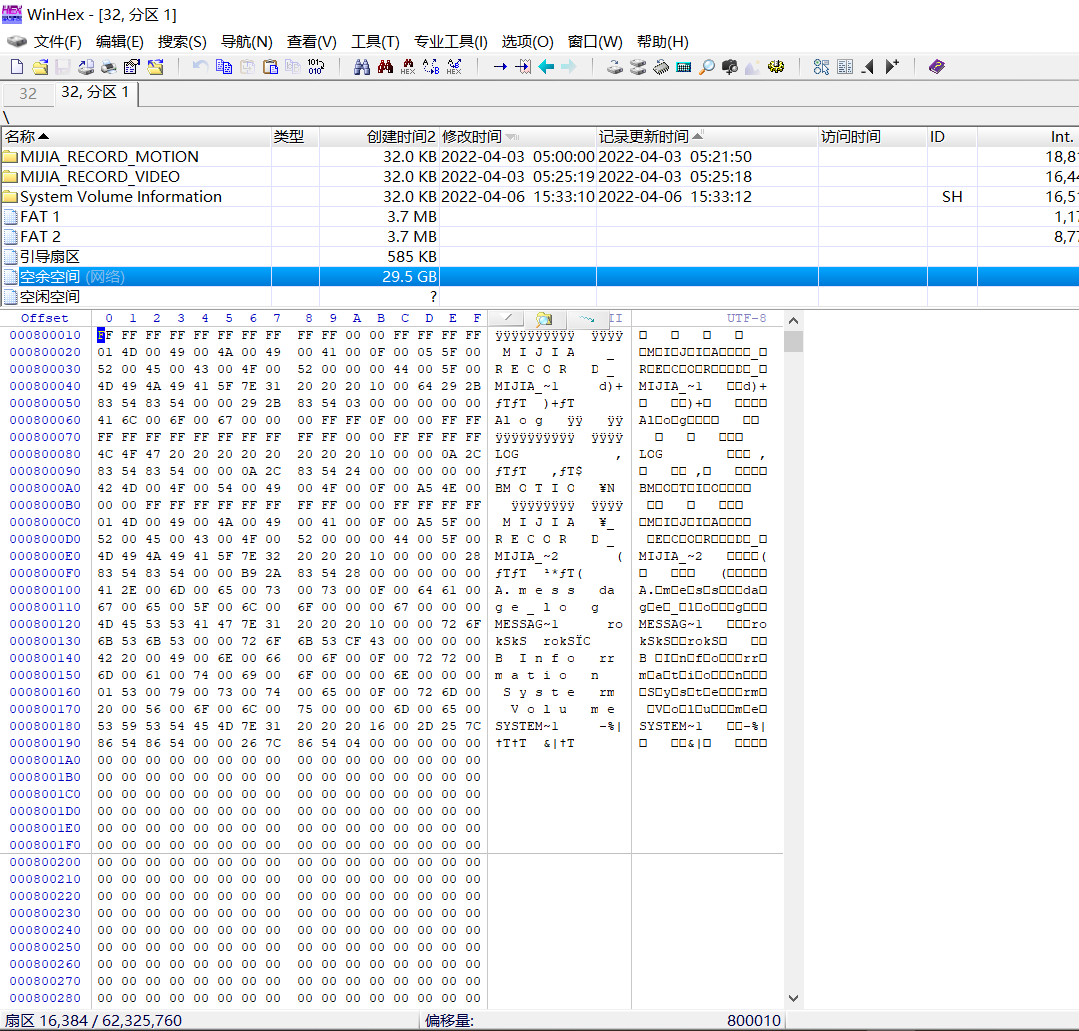Click the copy block icon

click(224, 67)
